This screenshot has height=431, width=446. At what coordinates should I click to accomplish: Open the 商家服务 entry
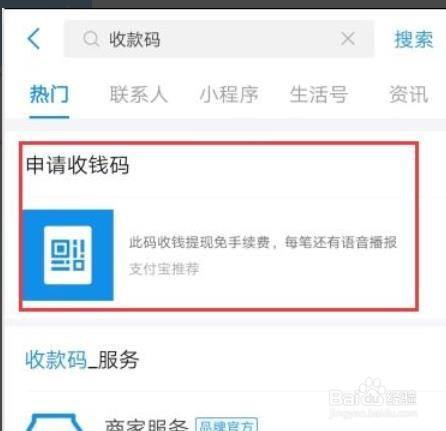[x=147, y=425]
